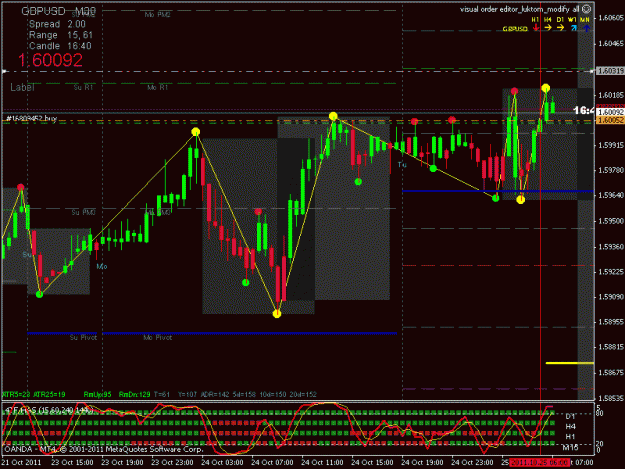Select the red dot at the first peak near 21 Oct

(x=21, y=187)
